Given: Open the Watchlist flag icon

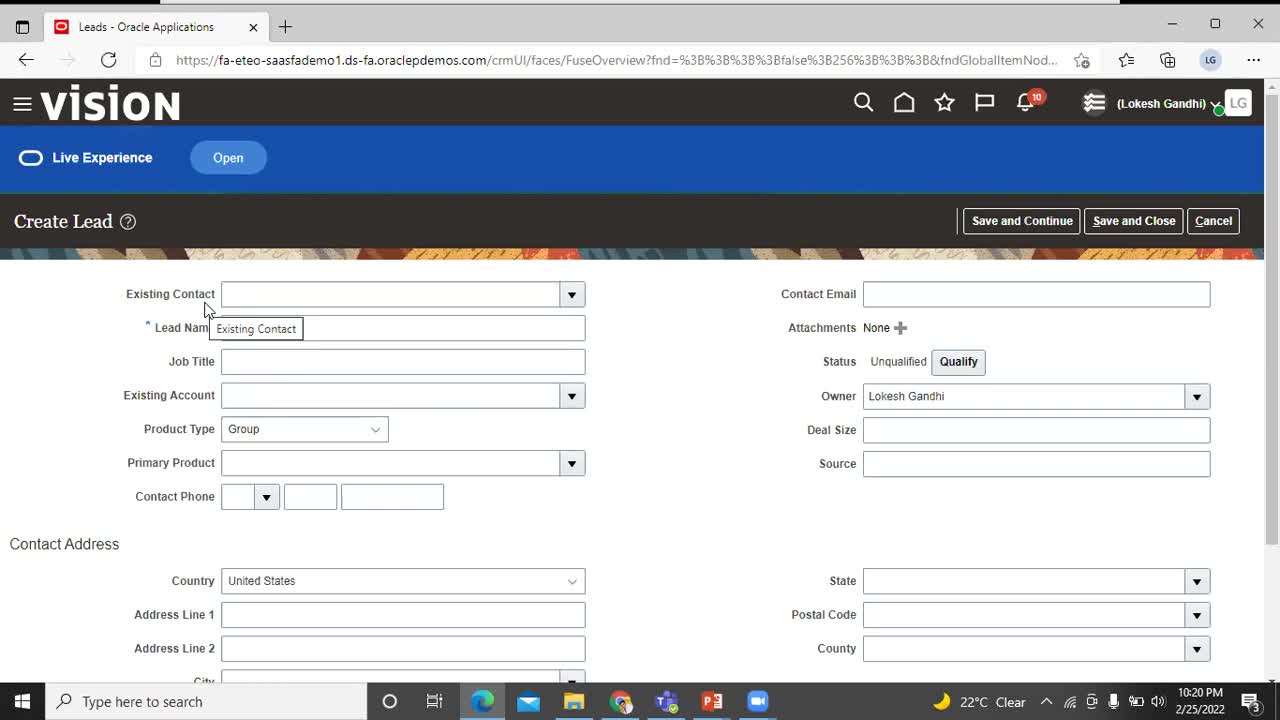Looking at the screenshot, I should click(x=985, y=102).
